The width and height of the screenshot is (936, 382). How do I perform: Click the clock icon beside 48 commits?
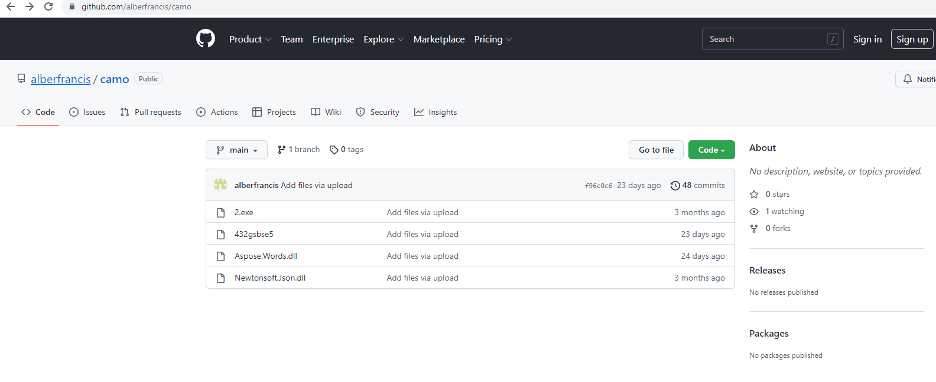coord(675,186)
